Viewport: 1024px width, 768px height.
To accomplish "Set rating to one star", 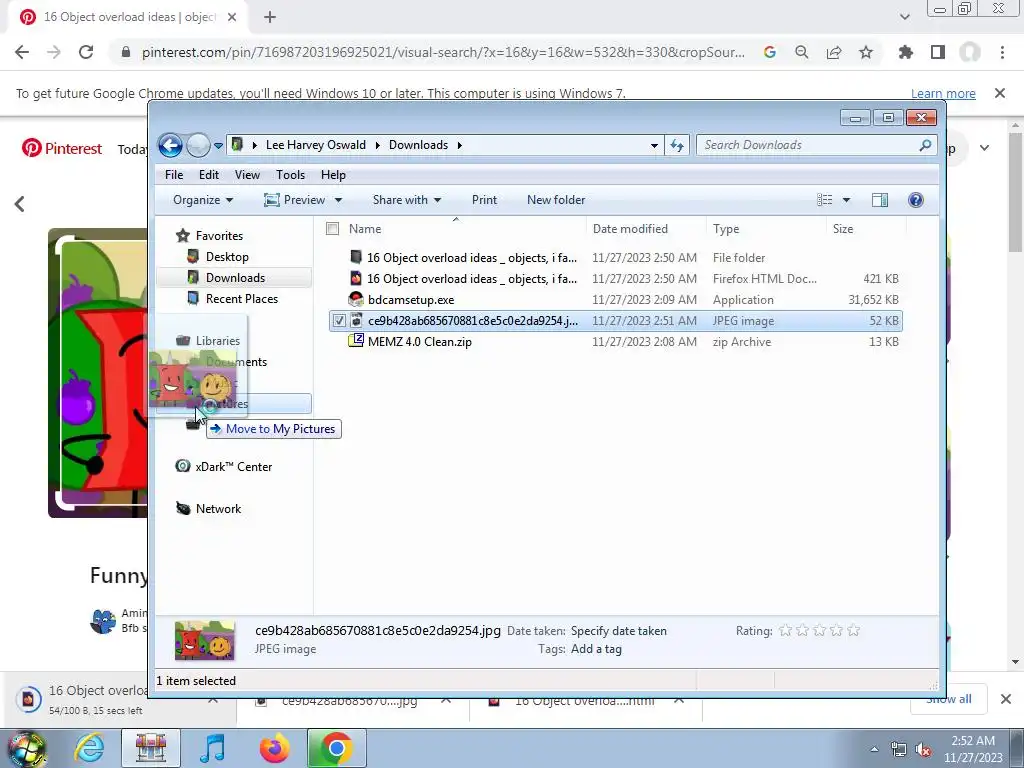I will point(786,630).
